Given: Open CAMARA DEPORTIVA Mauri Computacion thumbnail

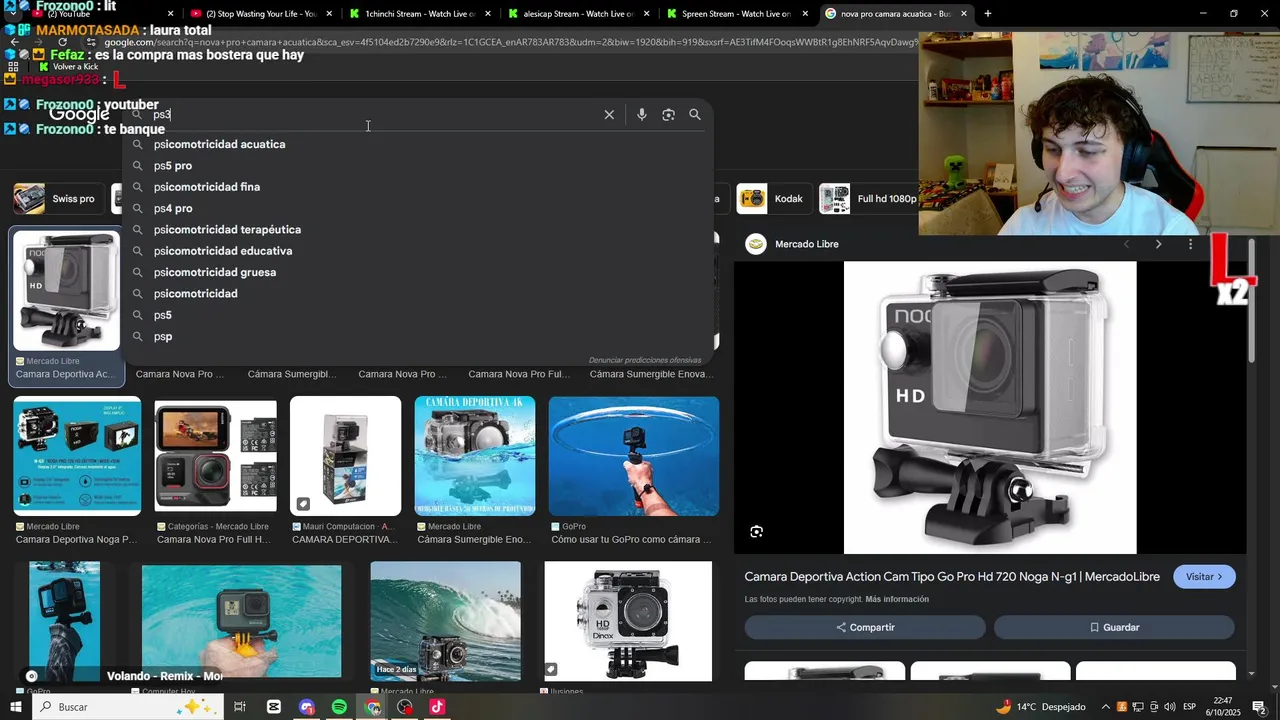Looking at the screenshot, I should pos(345,456).
